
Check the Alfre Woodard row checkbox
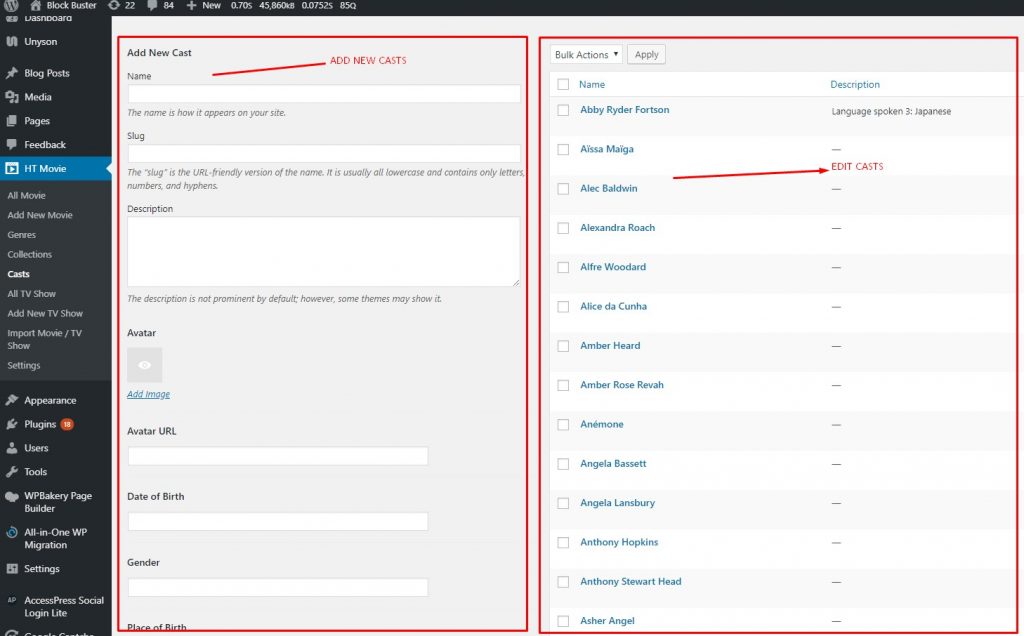pyautogui.click(x=563, y=267)
